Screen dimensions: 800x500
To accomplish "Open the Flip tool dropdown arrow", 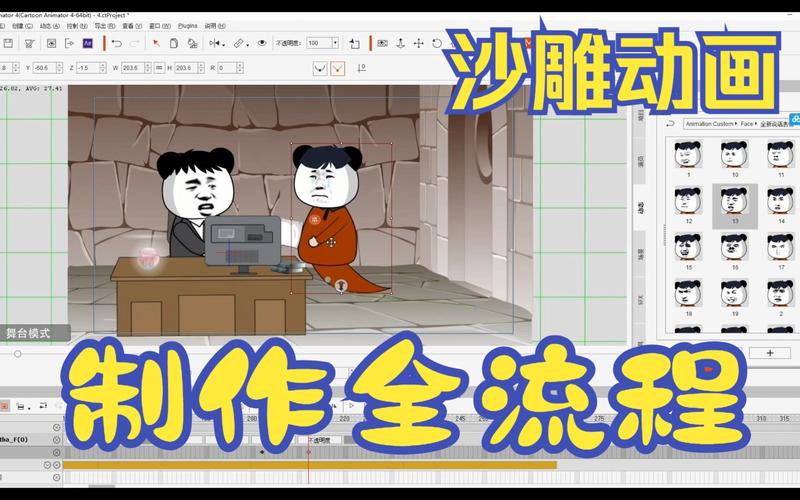I will 224,45.
